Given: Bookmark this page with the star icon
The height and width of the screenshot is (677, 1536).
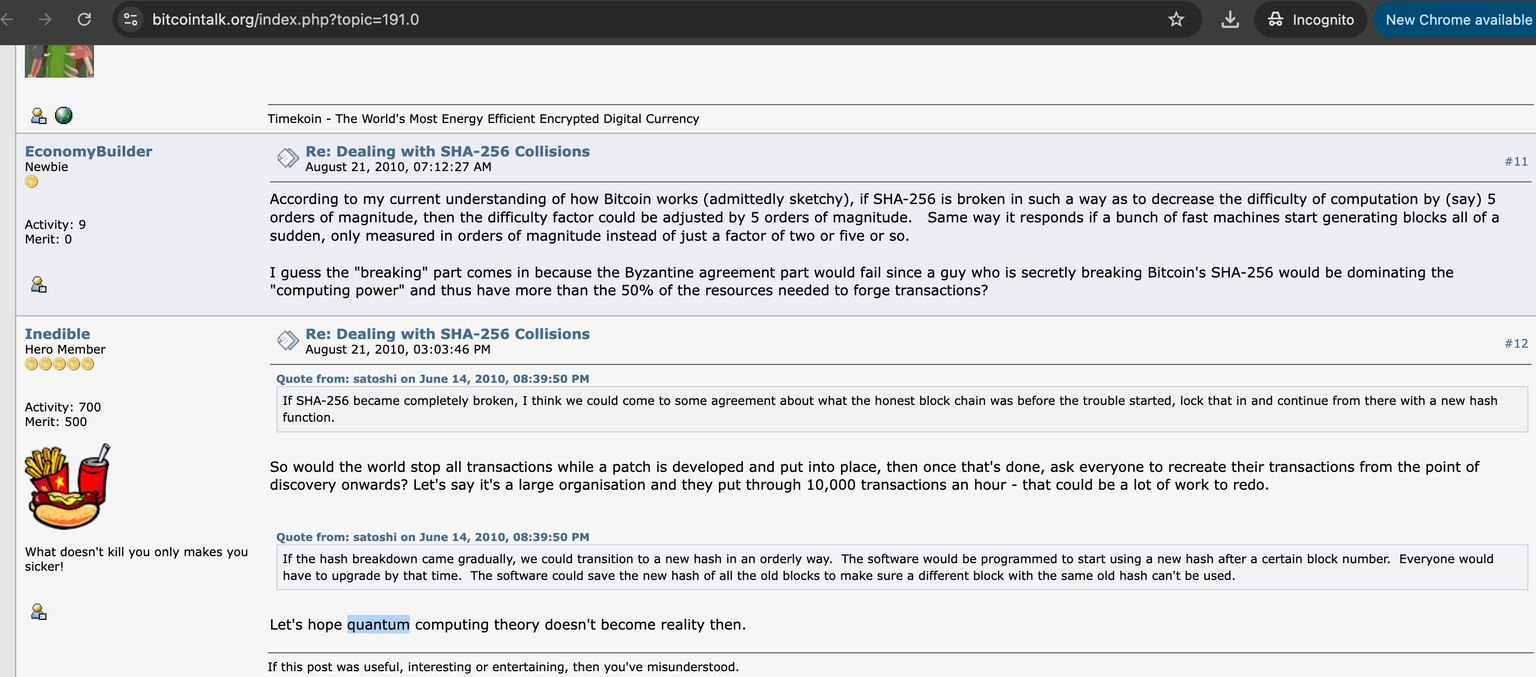Looking at the screenshot, I should (1176, 19).
